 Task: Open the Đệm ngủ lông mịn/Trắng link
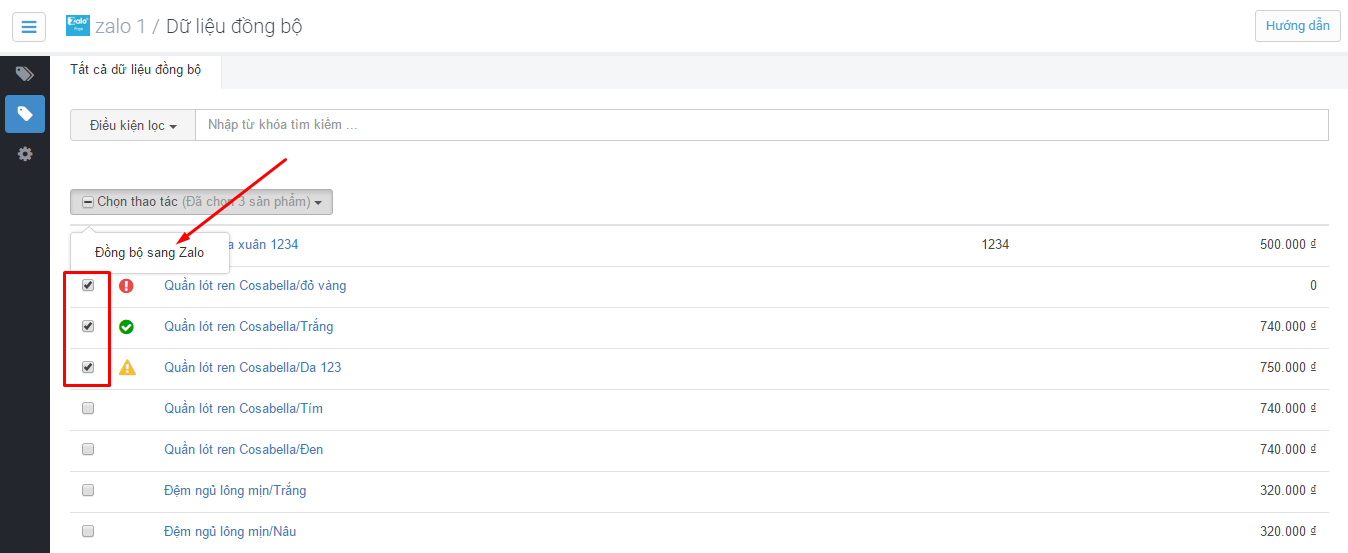click(235, 490)
